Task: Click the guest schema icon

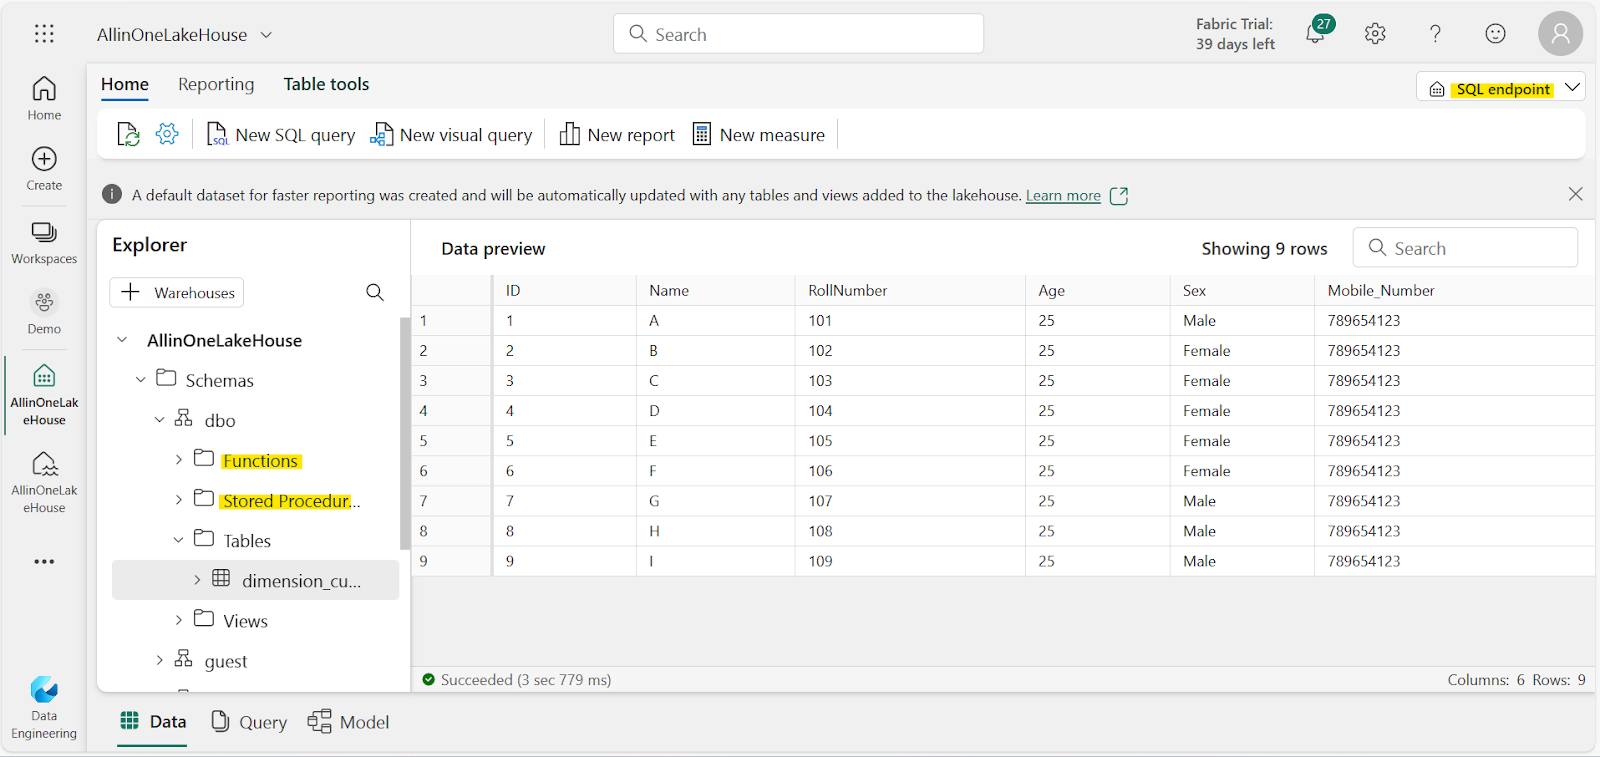Action: coord(183,658)
